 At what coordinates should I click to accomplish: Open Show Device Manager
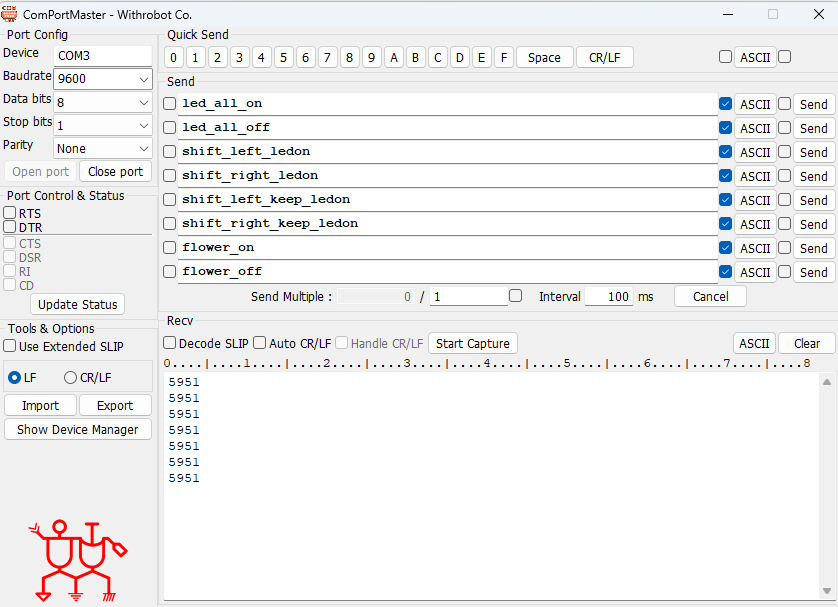point(77,430)
